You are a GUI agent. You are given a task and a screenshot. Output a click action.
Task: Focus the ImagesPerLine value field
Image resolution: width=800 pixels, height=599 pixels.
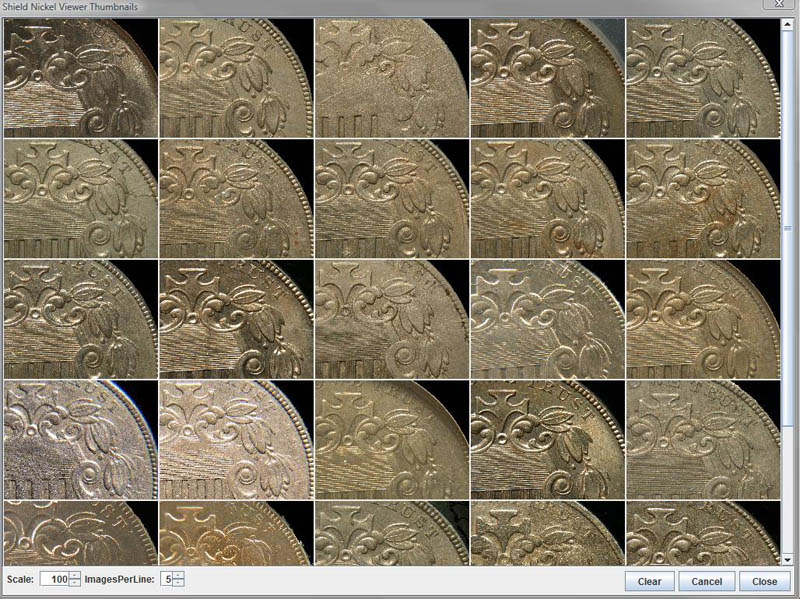coord(166,579)
